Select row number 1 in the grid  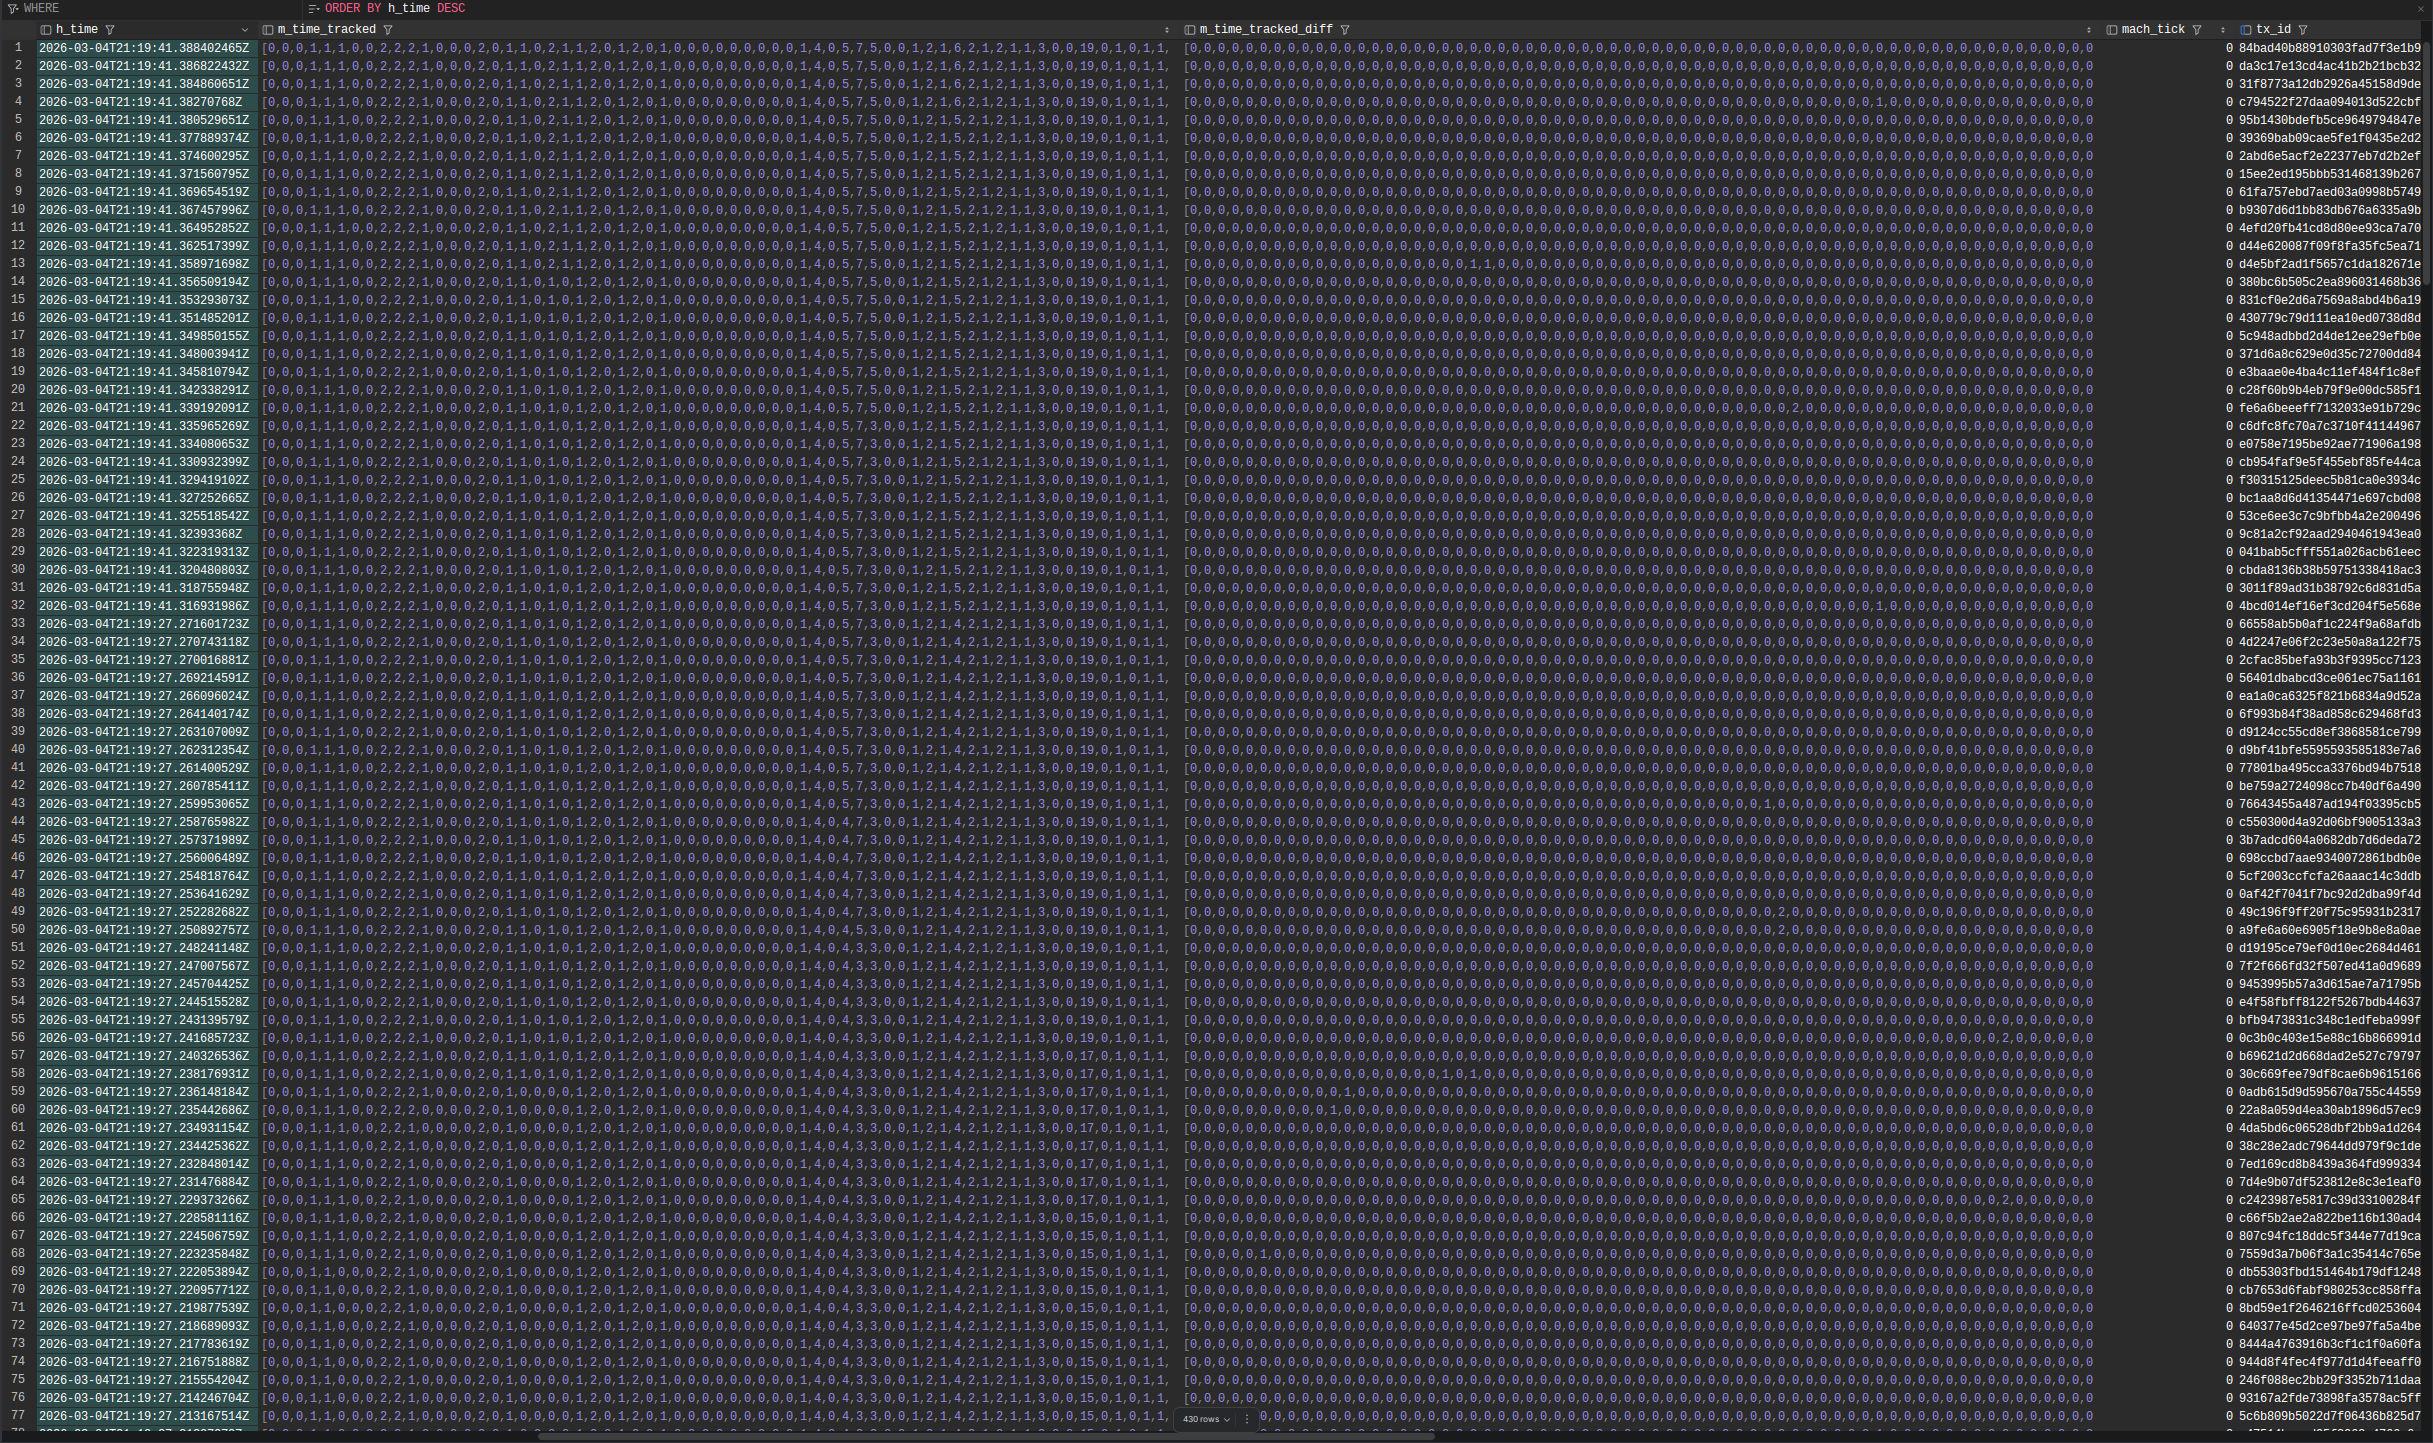(x=18, y=47)
